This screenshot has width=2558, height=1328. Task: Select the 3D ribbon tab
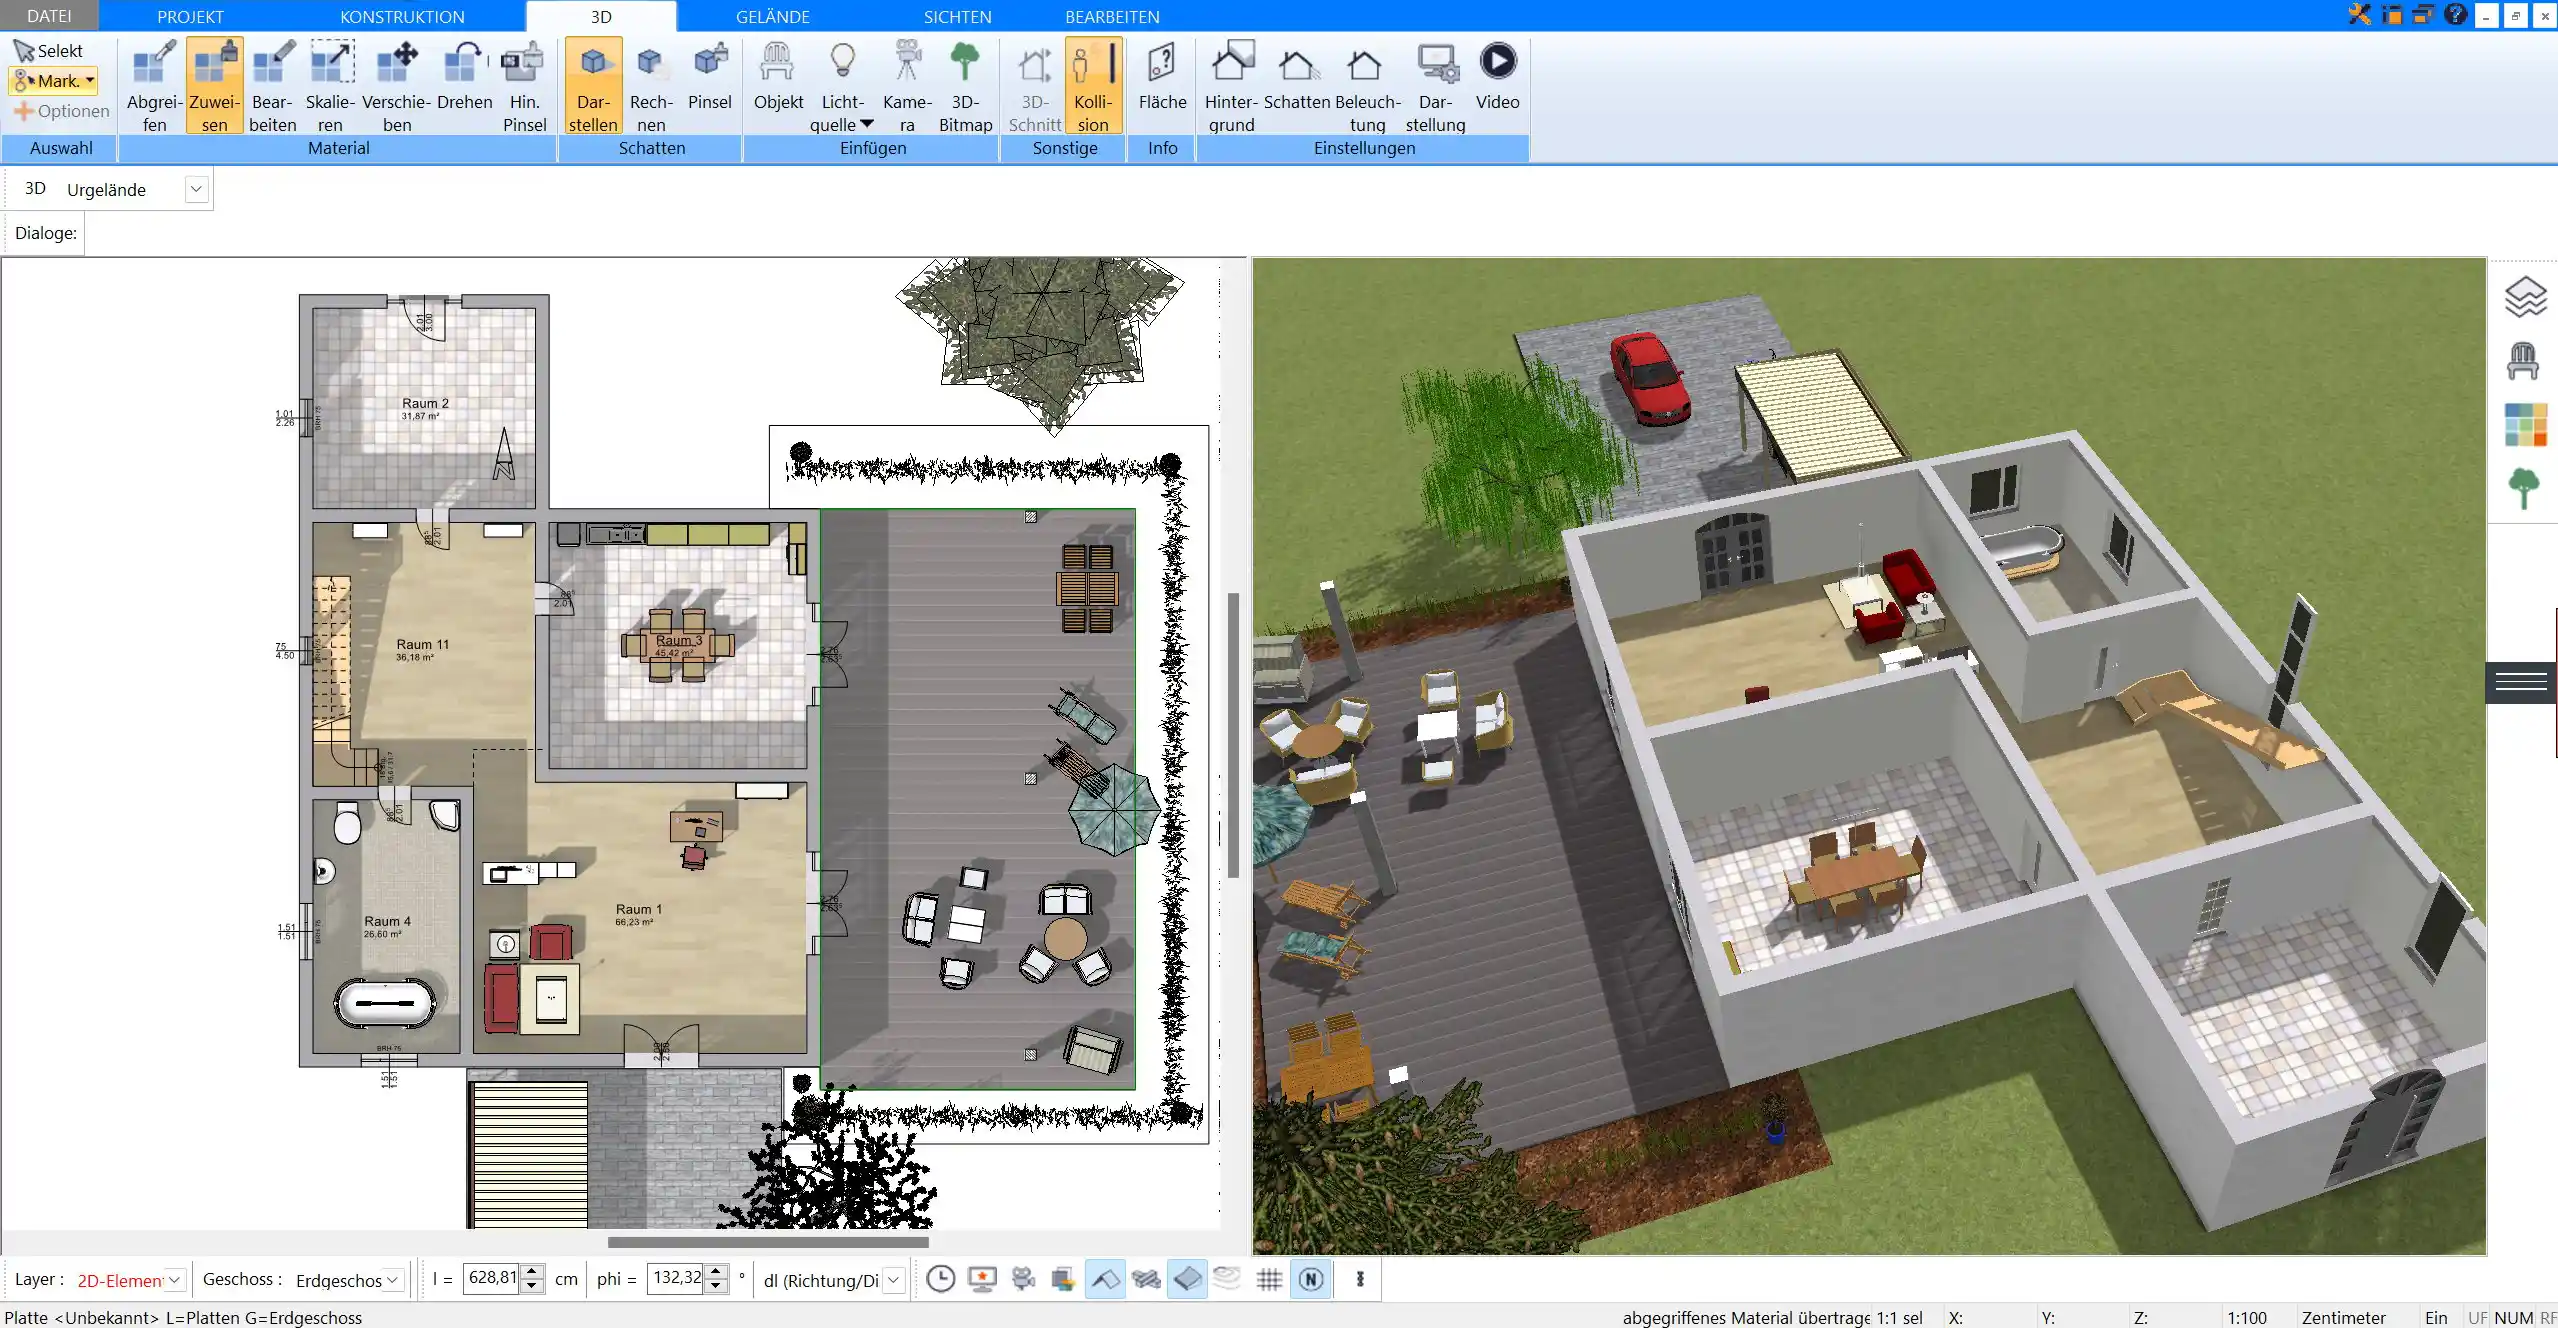point(601,16)
